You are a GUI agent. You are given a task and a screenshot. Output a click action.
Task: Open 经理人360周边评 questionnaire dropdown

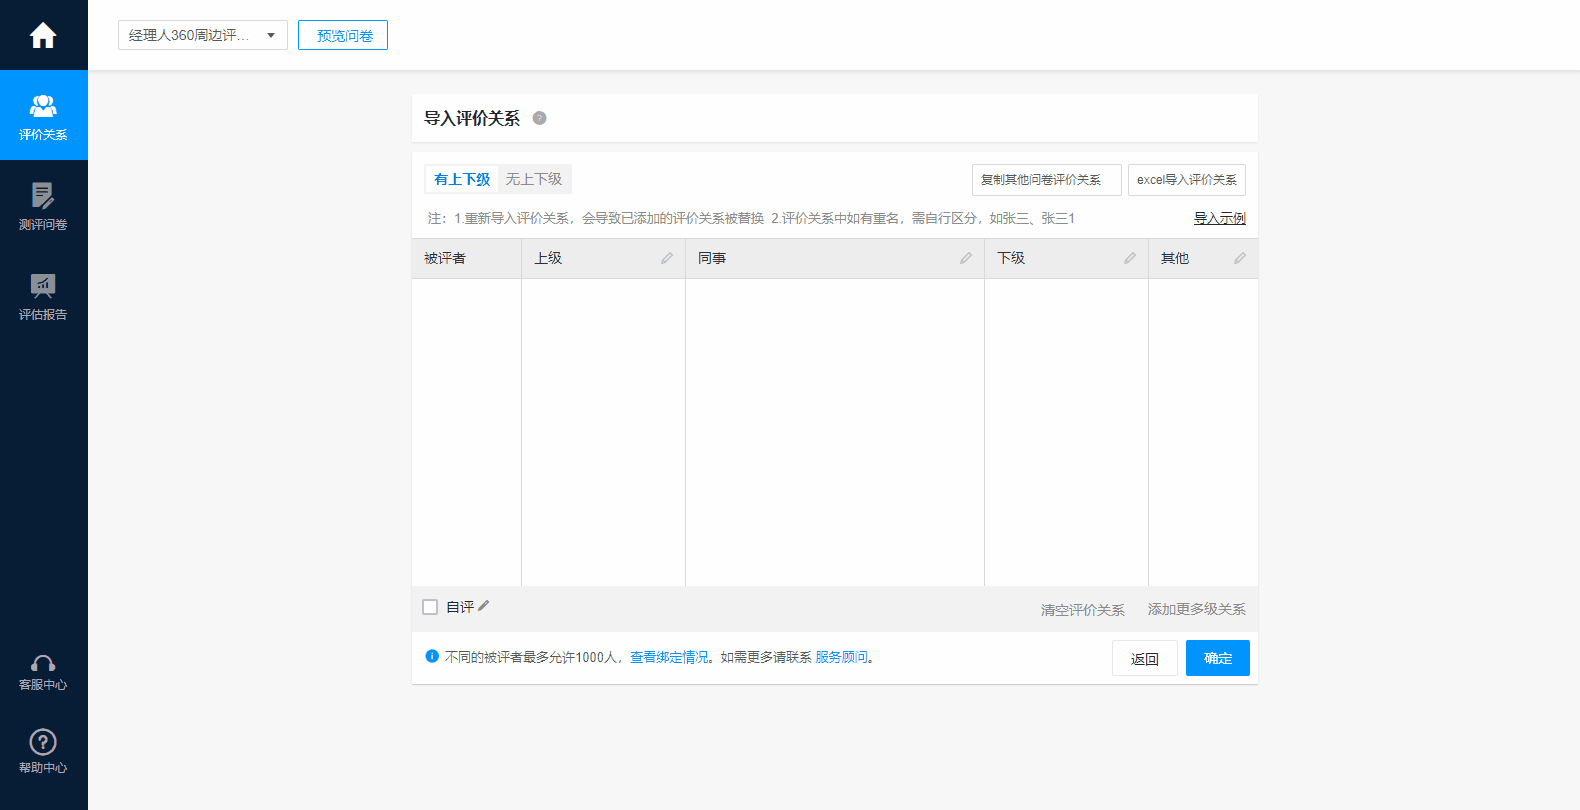pyautogui.click(x=203, y=35)
